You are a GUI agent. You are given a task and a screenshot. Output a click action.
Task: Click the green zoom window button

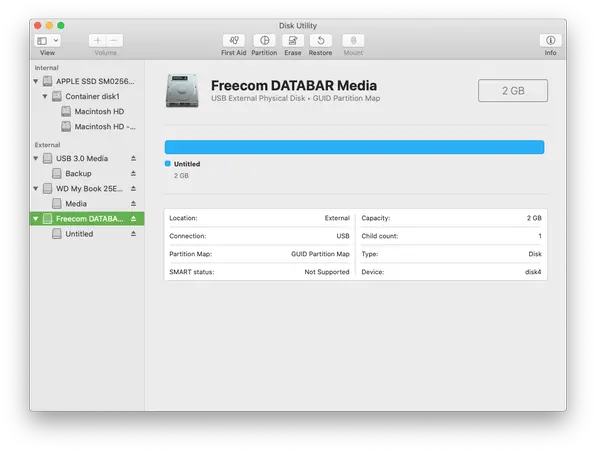(61, 25)
